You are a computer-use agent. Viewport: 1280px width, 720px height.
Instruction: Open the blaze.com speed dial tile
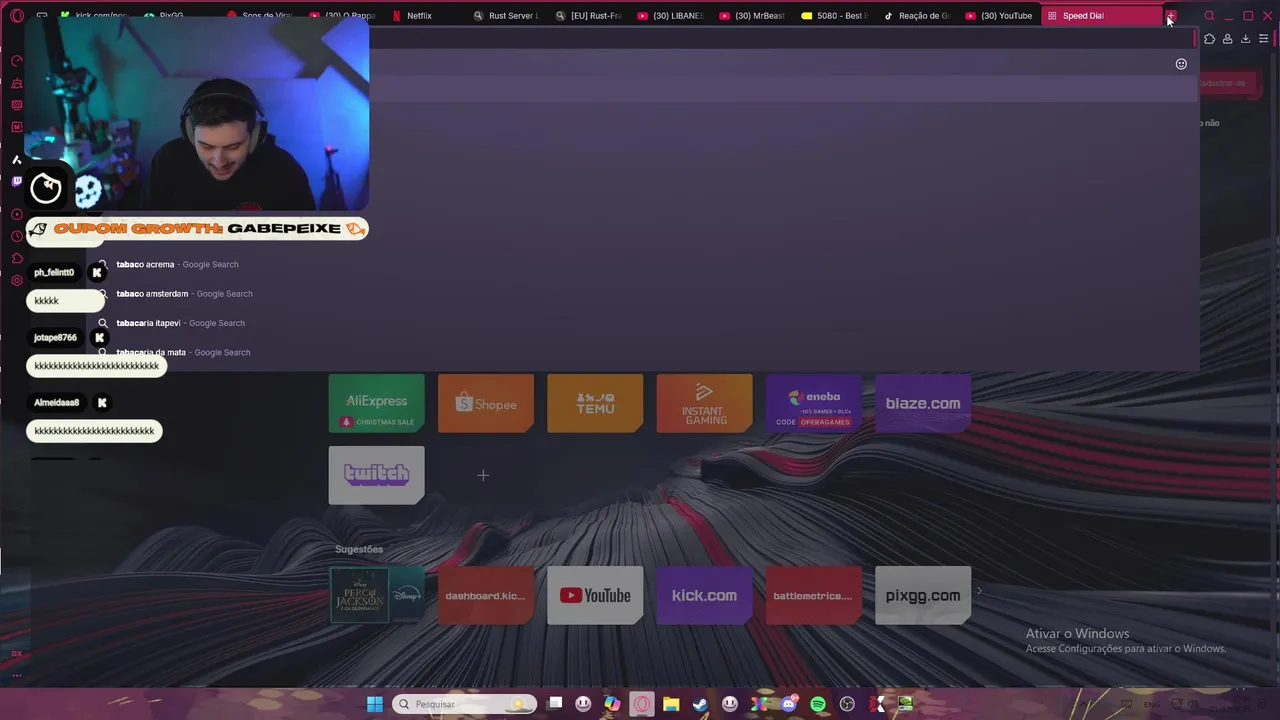[923, 403]
